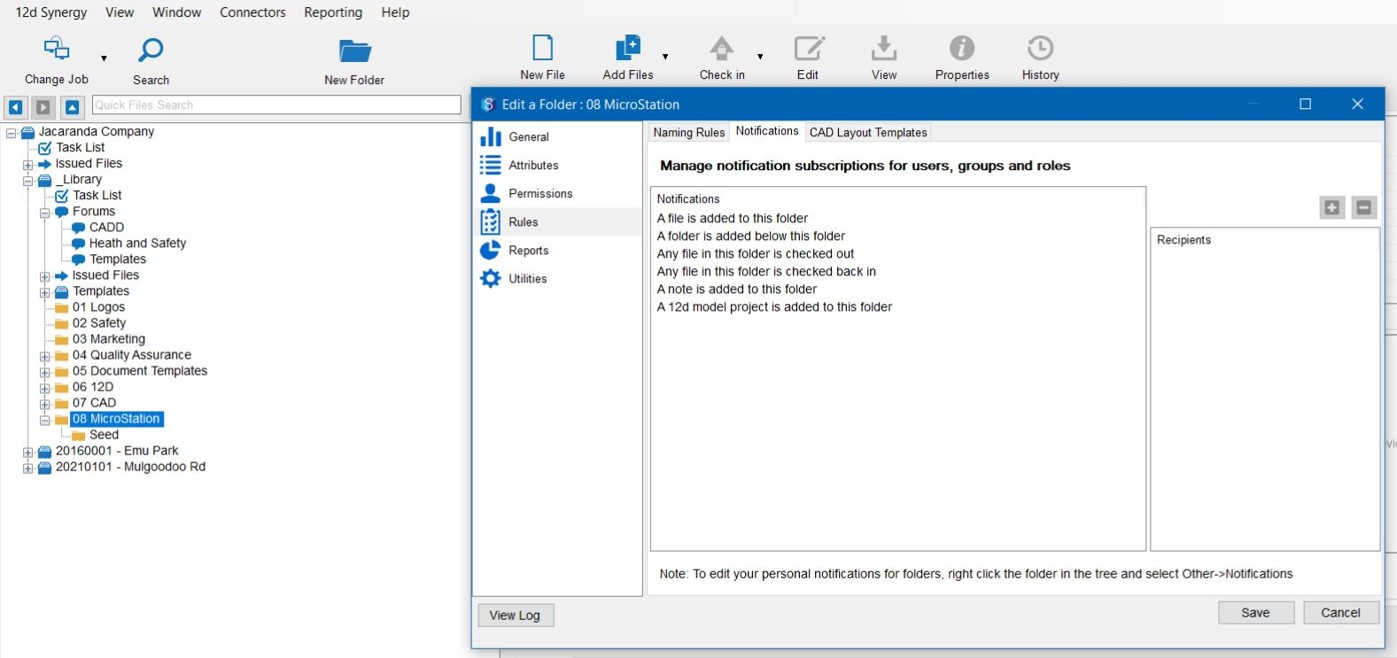Expand the 20160001 - Emu Park job
This screenshot has width=1397, height=658.
28,452
